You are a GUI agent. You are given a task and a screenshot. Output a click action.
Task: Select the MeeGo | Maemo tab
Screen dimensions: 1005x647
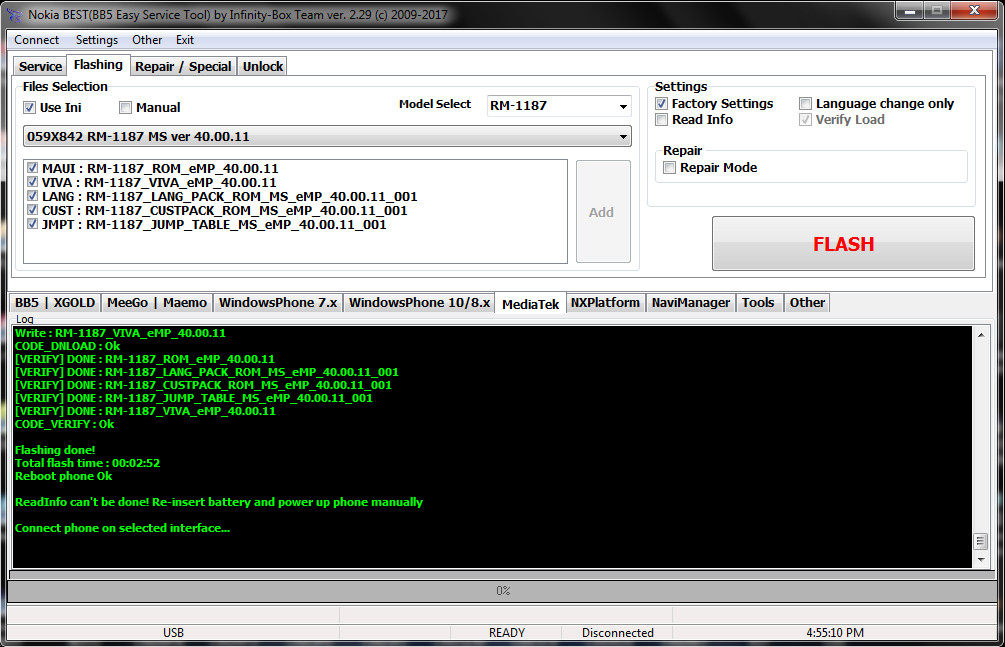point(157,303)
